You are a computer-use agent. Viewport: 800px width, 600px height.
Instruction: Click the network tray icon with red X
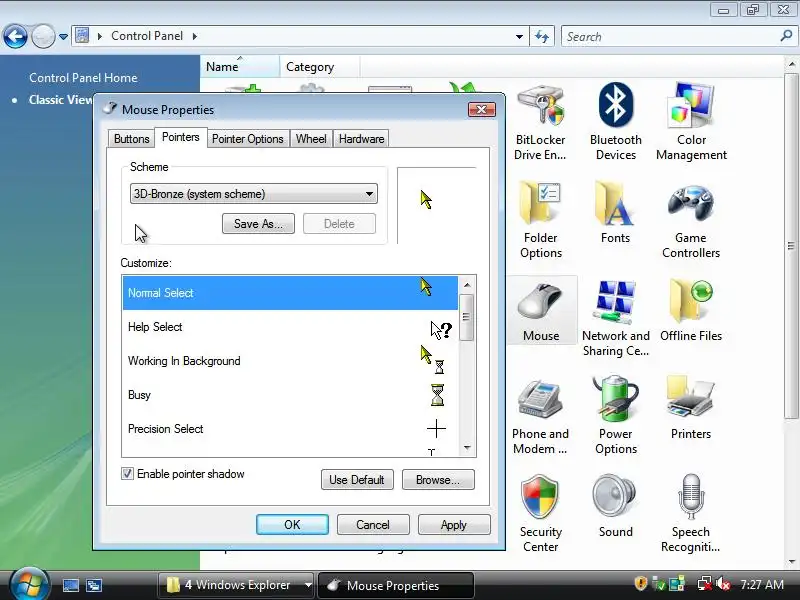[705, 584]
